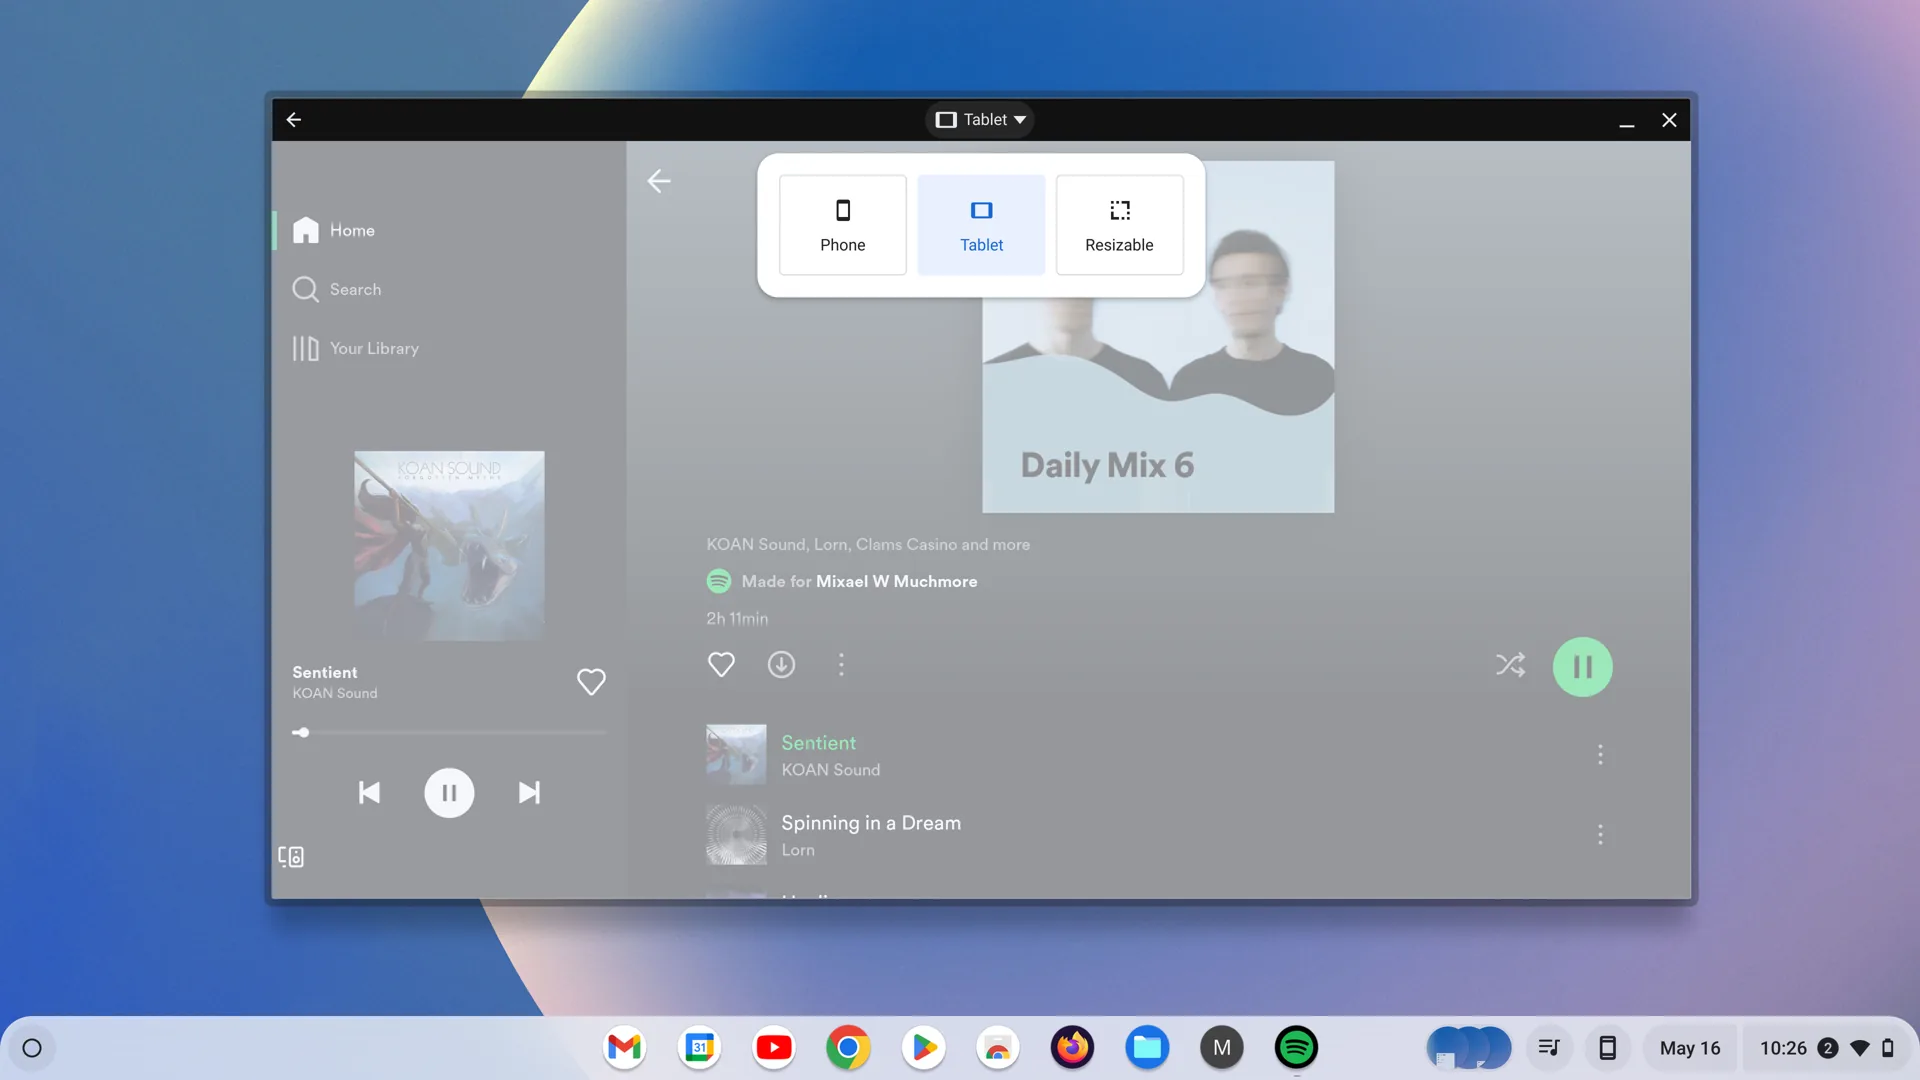1920x1080 pixels.
Task: Open Spotify from the shelf
Action: pos(1296,1048)
